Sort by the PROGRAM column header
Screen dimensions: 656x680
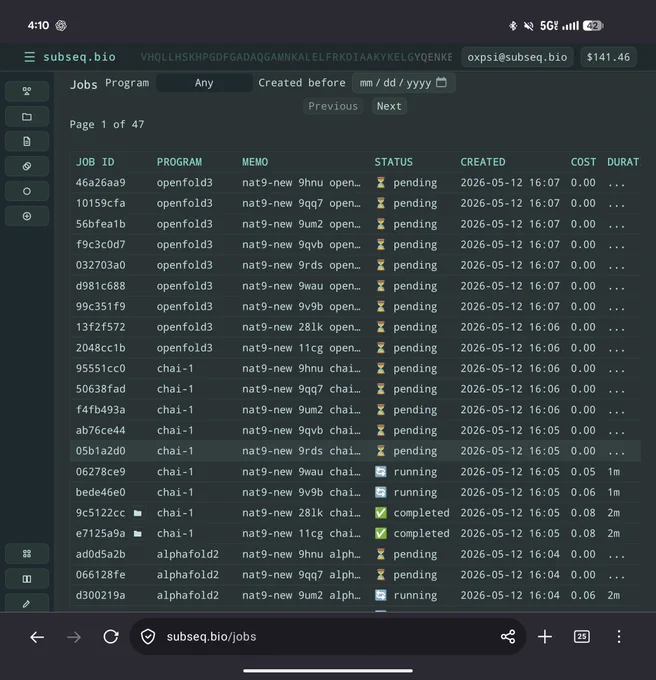(x=179, y=162)
